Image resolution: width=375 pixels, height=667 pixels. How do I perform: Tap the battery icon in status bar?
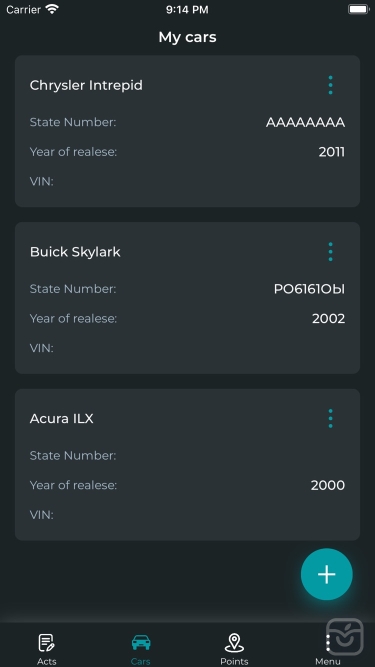[358, 9]
